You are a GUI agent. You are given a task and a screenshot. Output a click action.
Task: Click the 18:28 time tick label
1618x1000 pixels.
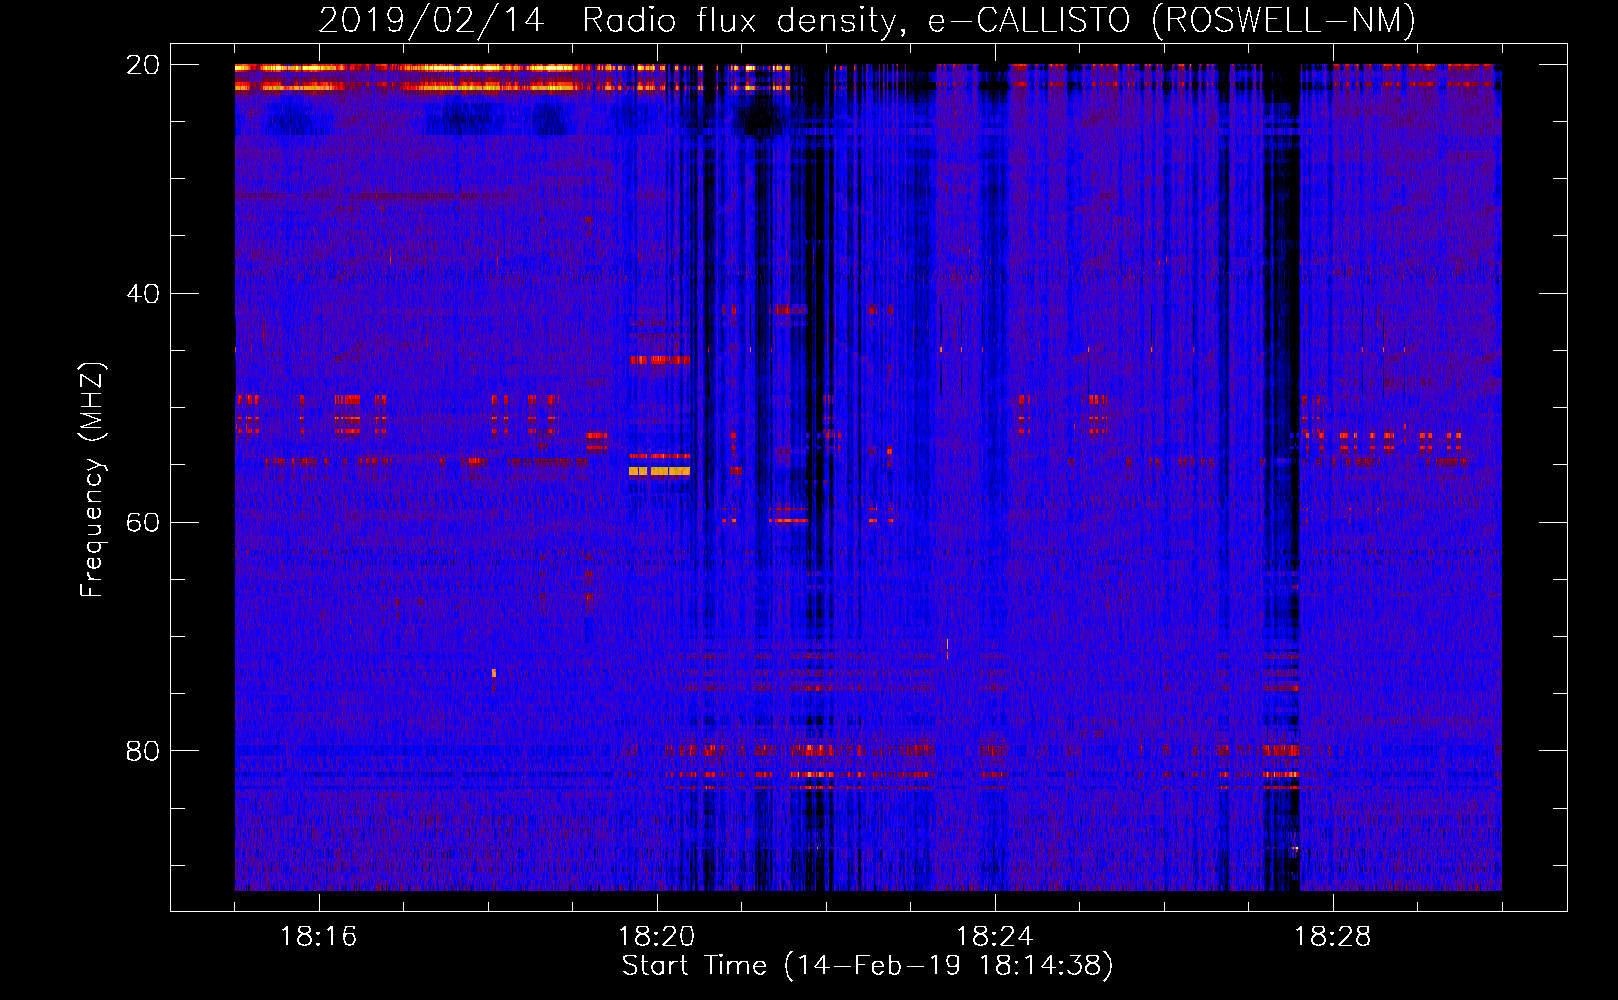click(1333, 937)
